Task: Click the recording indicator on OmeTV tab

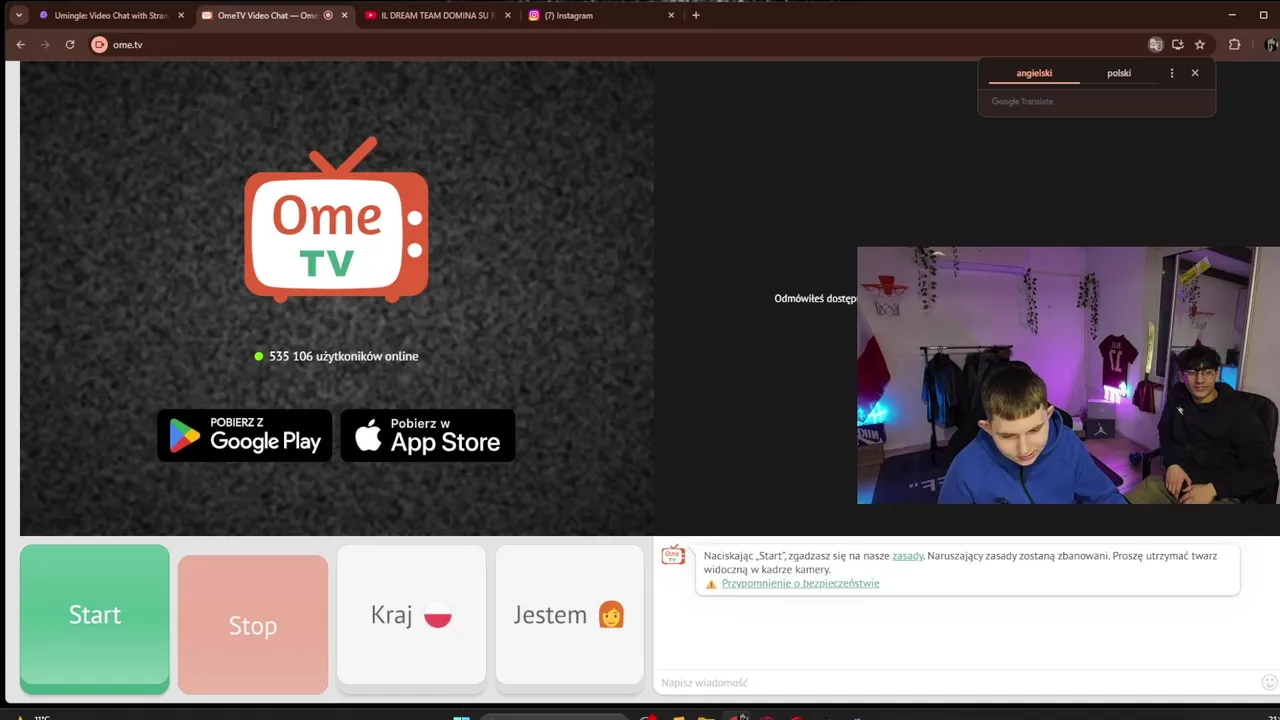Action: (x=328, y=15)
